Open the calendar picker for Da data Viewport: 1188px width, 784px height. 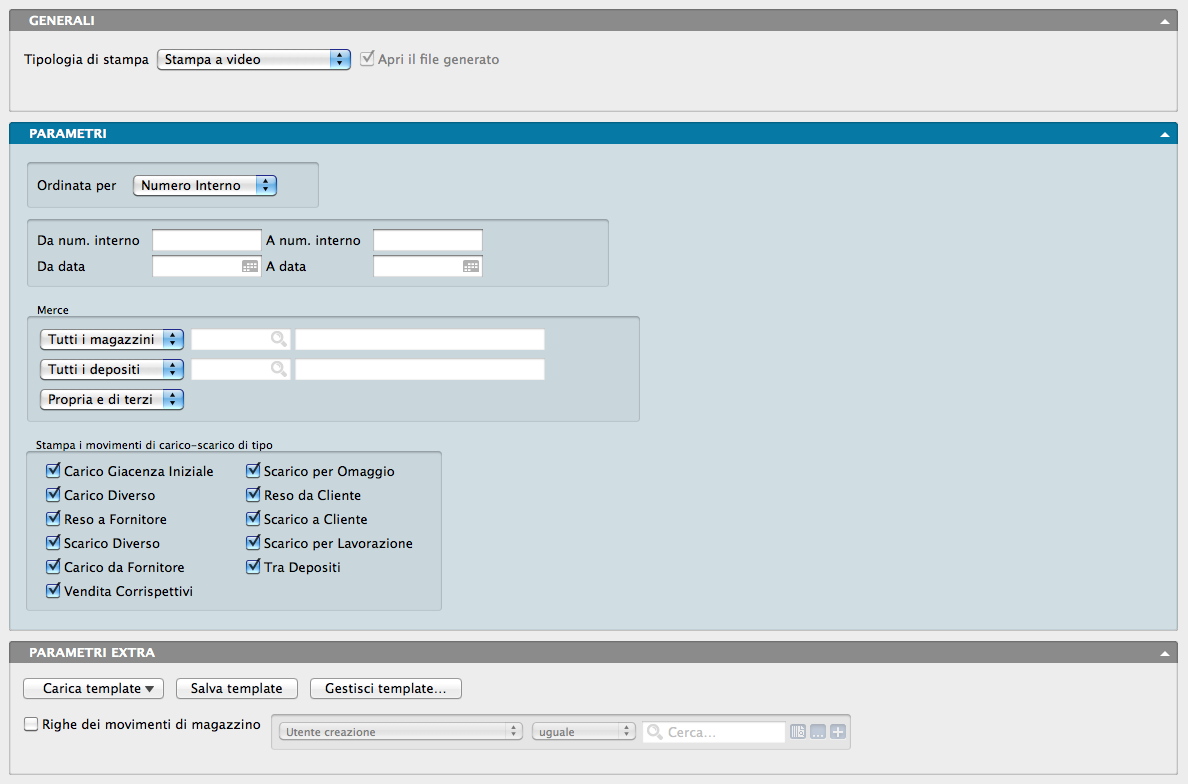click(250, 267)
